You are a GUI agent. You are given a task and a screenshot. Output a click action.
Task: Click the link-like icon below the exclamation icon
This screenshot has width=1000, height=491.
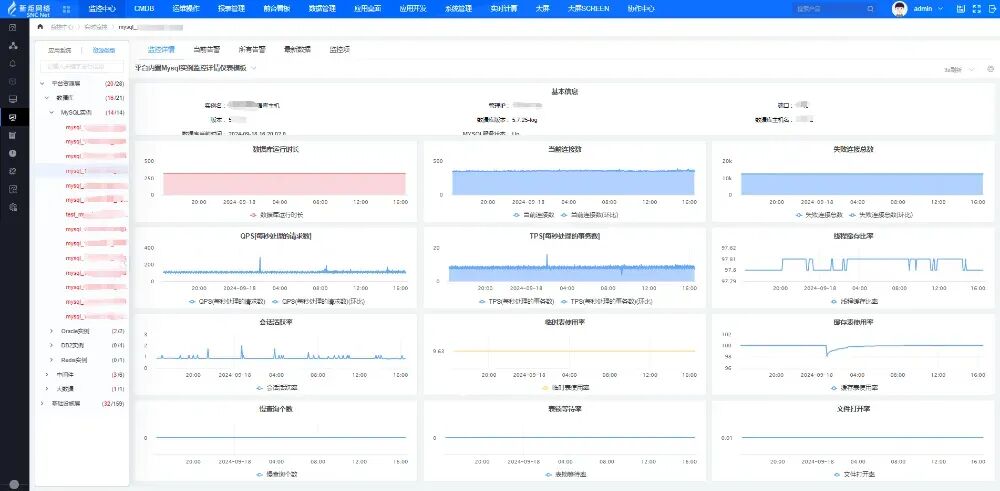13,171
